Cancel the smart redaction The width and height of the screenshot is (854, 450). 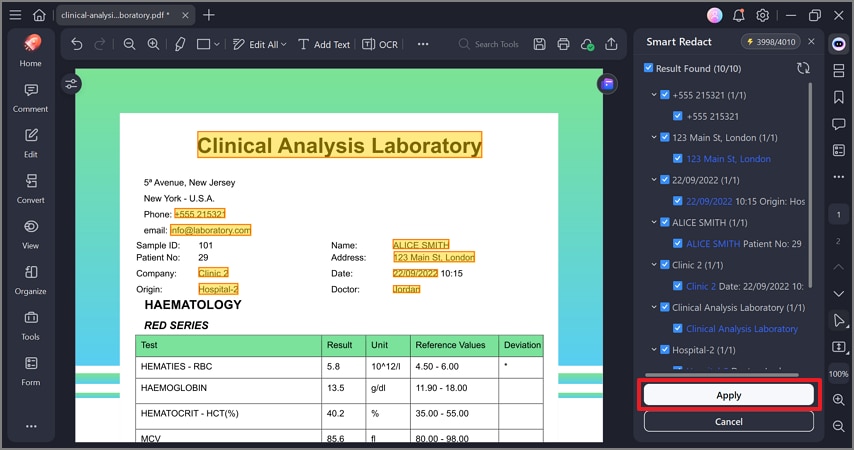729,422
